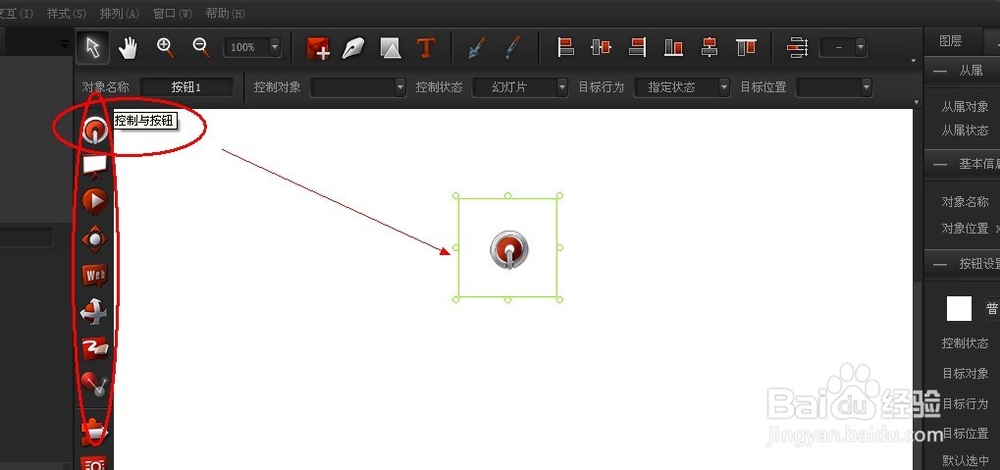Click the slideshow screen component icon
The image size is (1000, 470).
[94, 166]
